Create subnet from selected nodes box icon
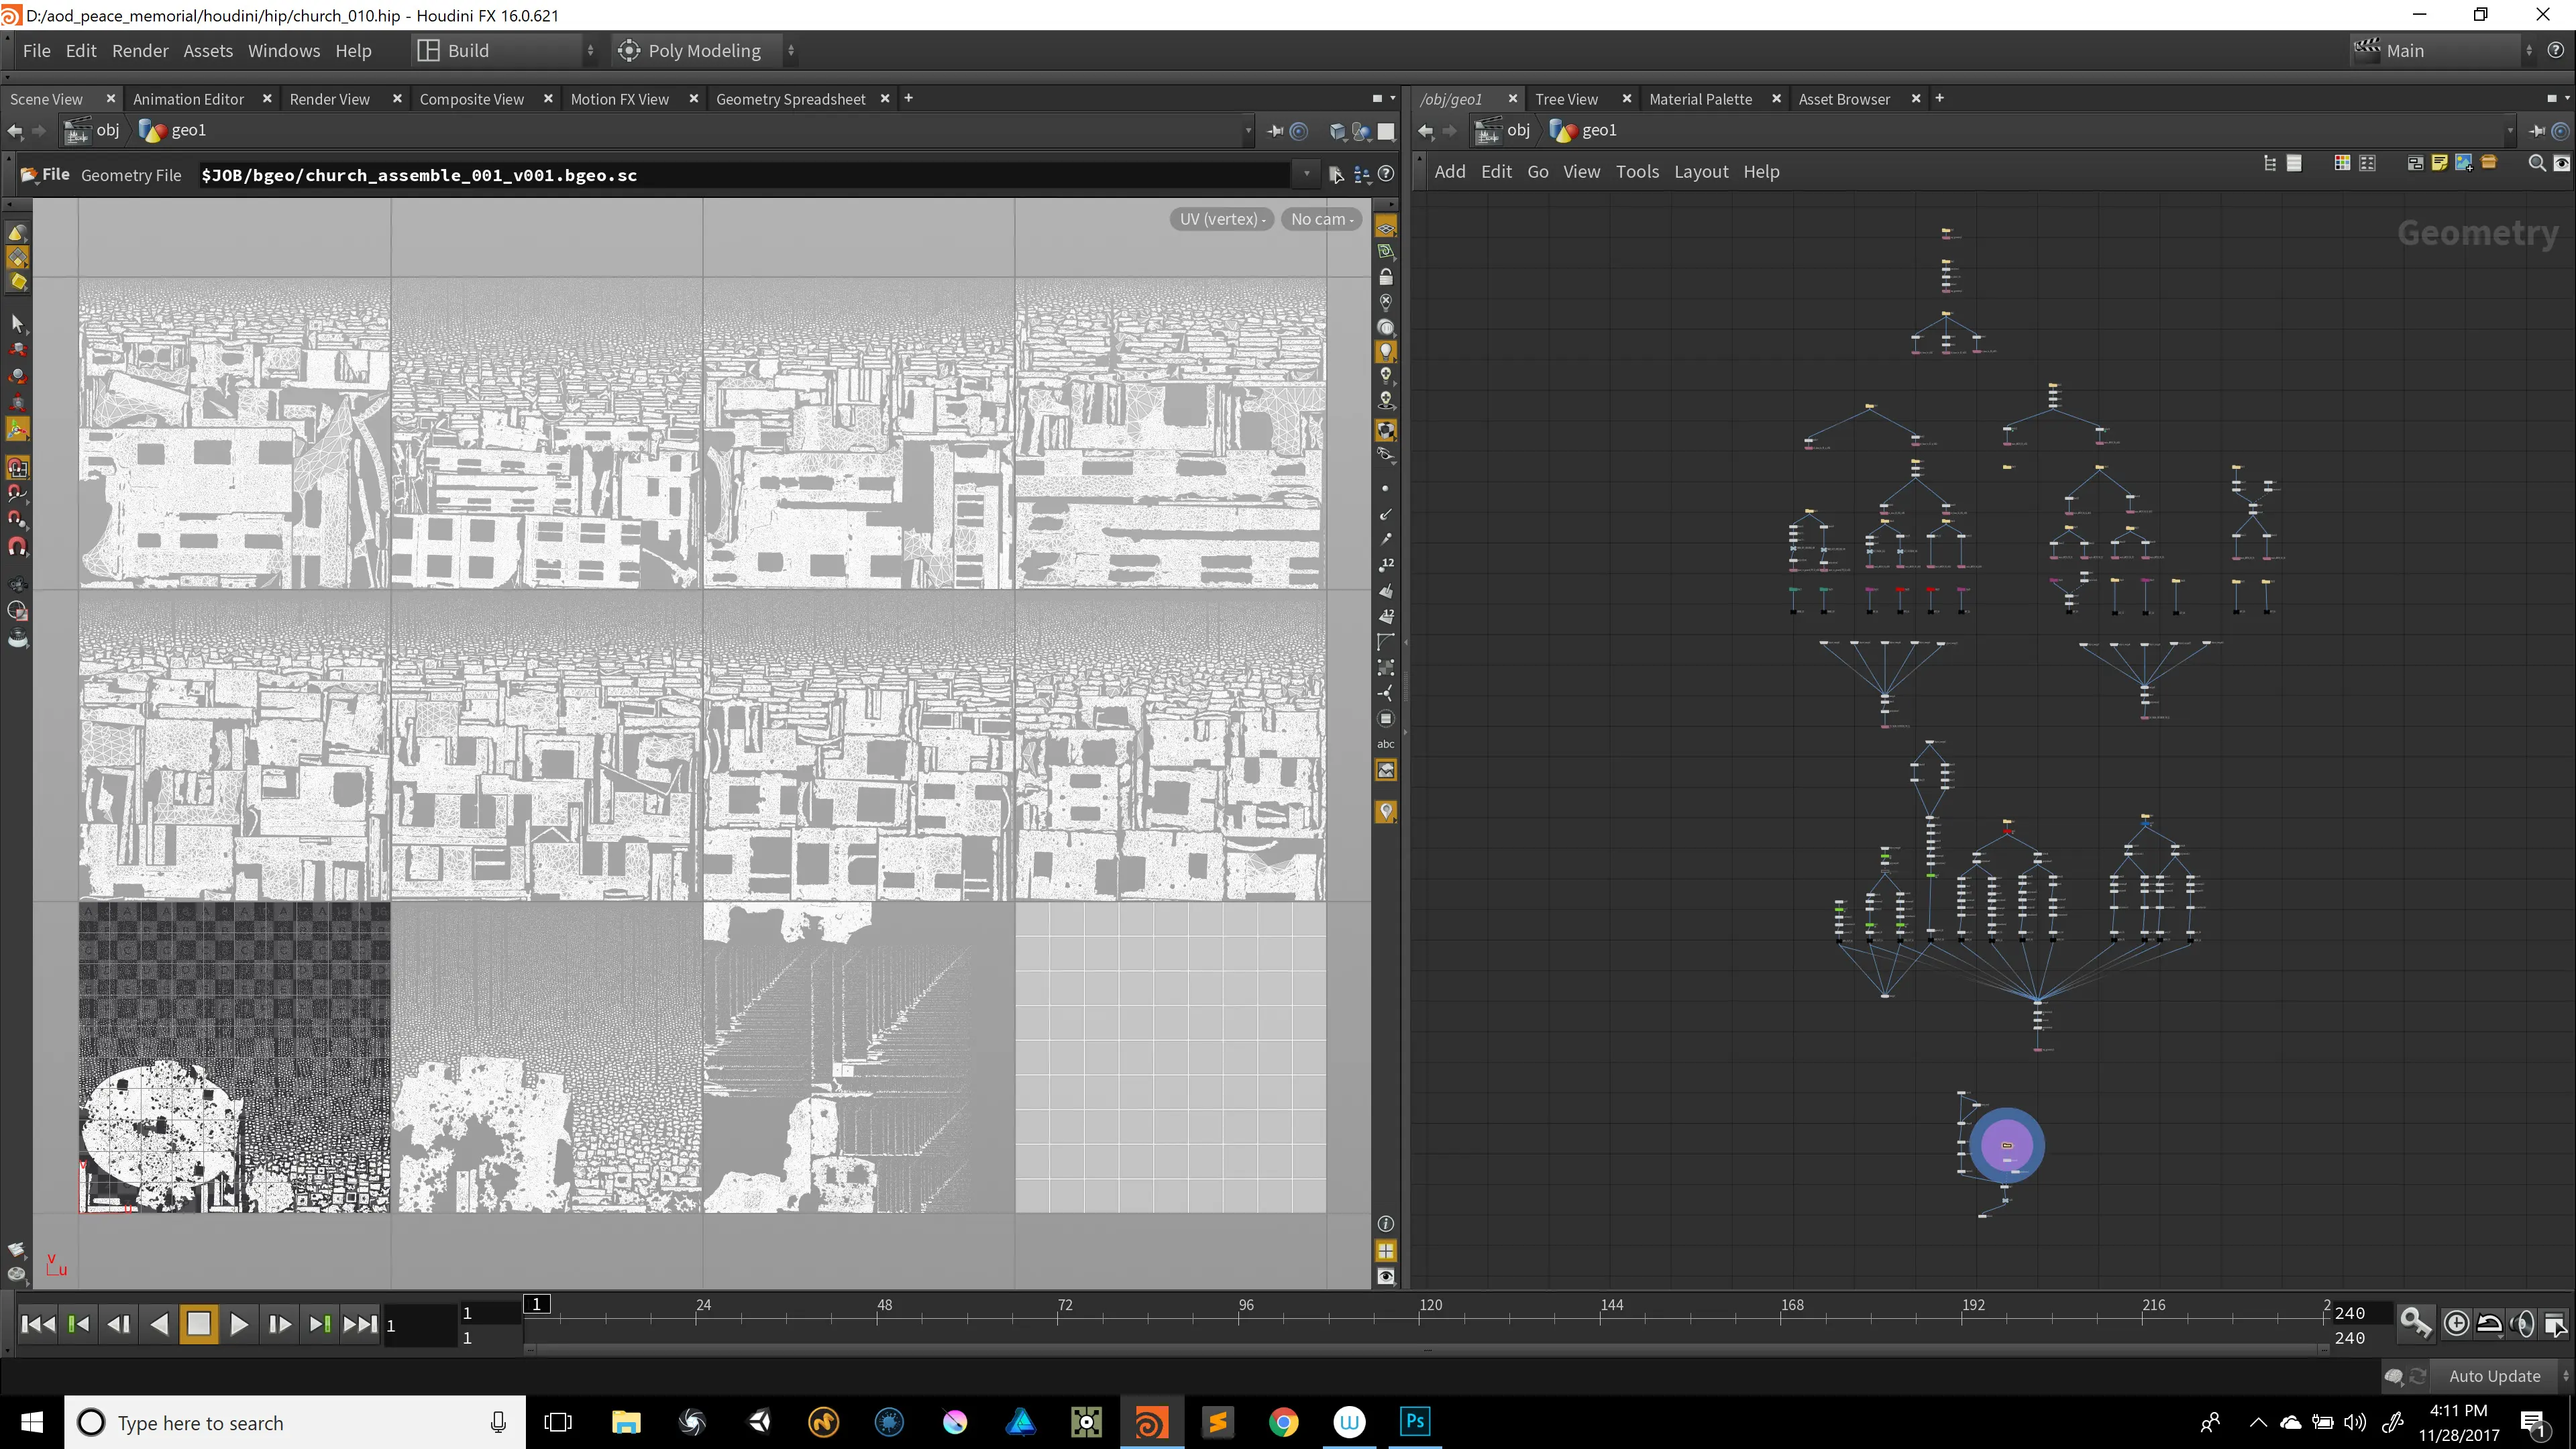The image size is (2576, 1449). tap(2489, 163)
